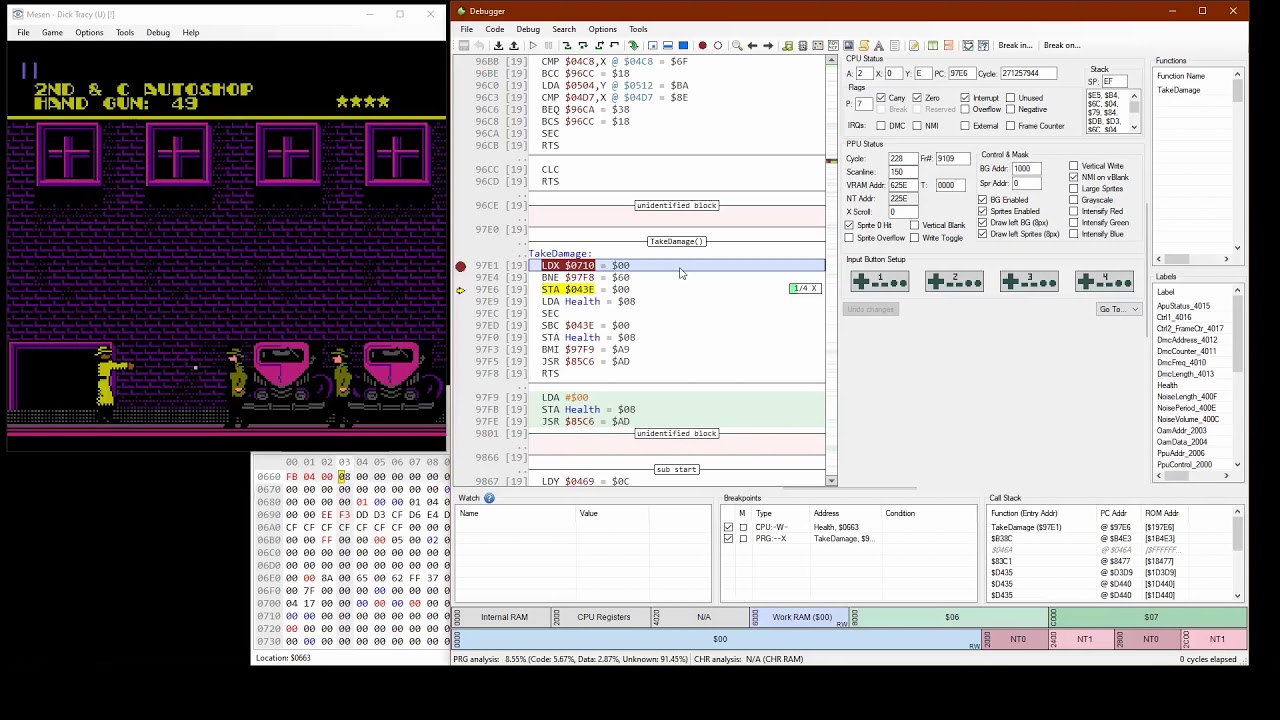Click the controller 4 input button
The width and height of the screenshot is (1280, 720).
(1104, 281)
